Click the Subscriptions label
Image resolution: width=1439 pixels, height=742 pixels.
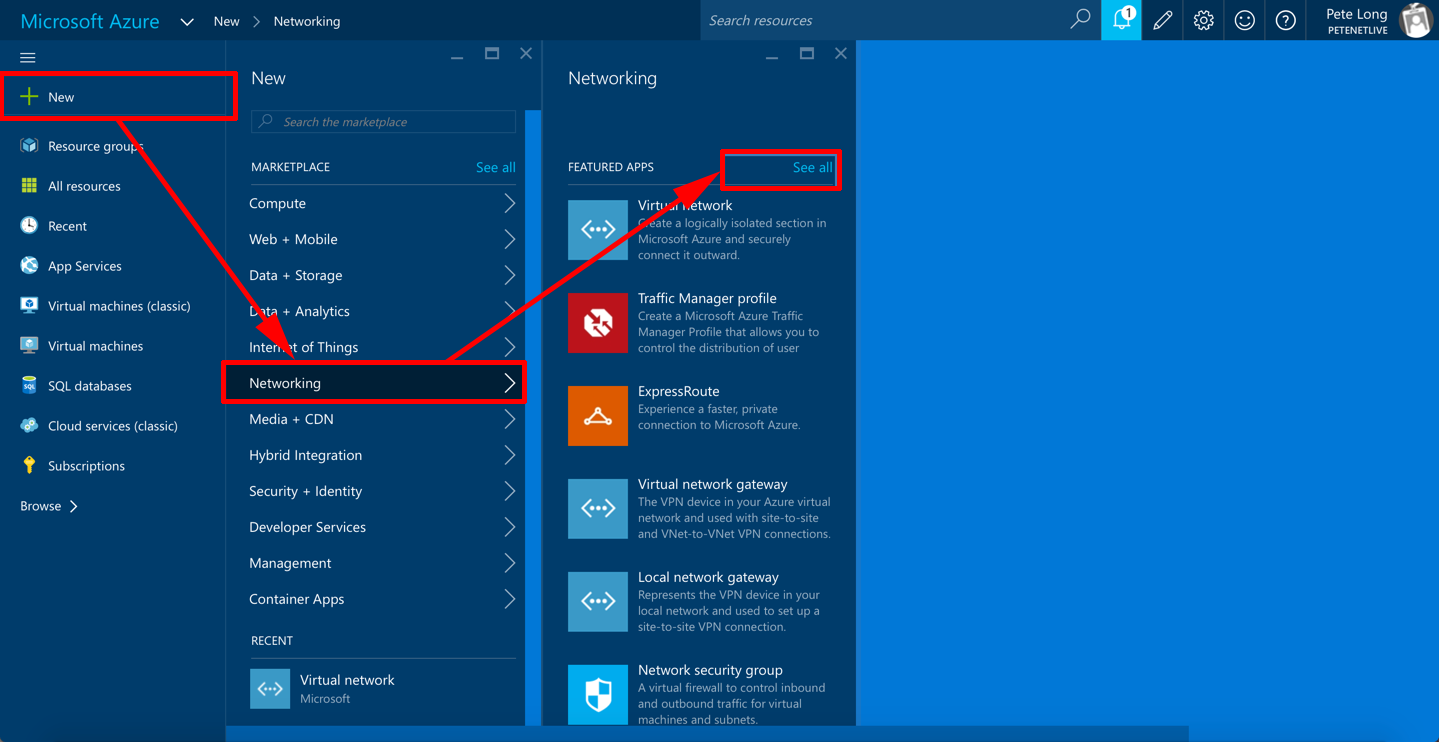pyautogui.click(x=86, y=466)
